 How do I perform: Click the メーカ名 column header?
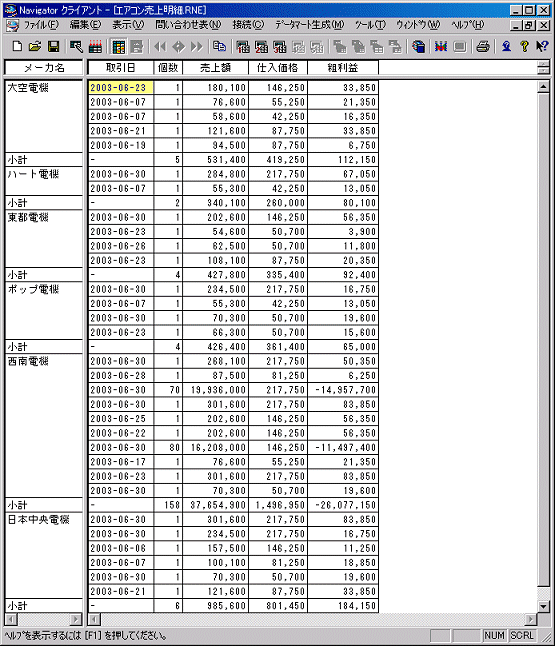44,68
